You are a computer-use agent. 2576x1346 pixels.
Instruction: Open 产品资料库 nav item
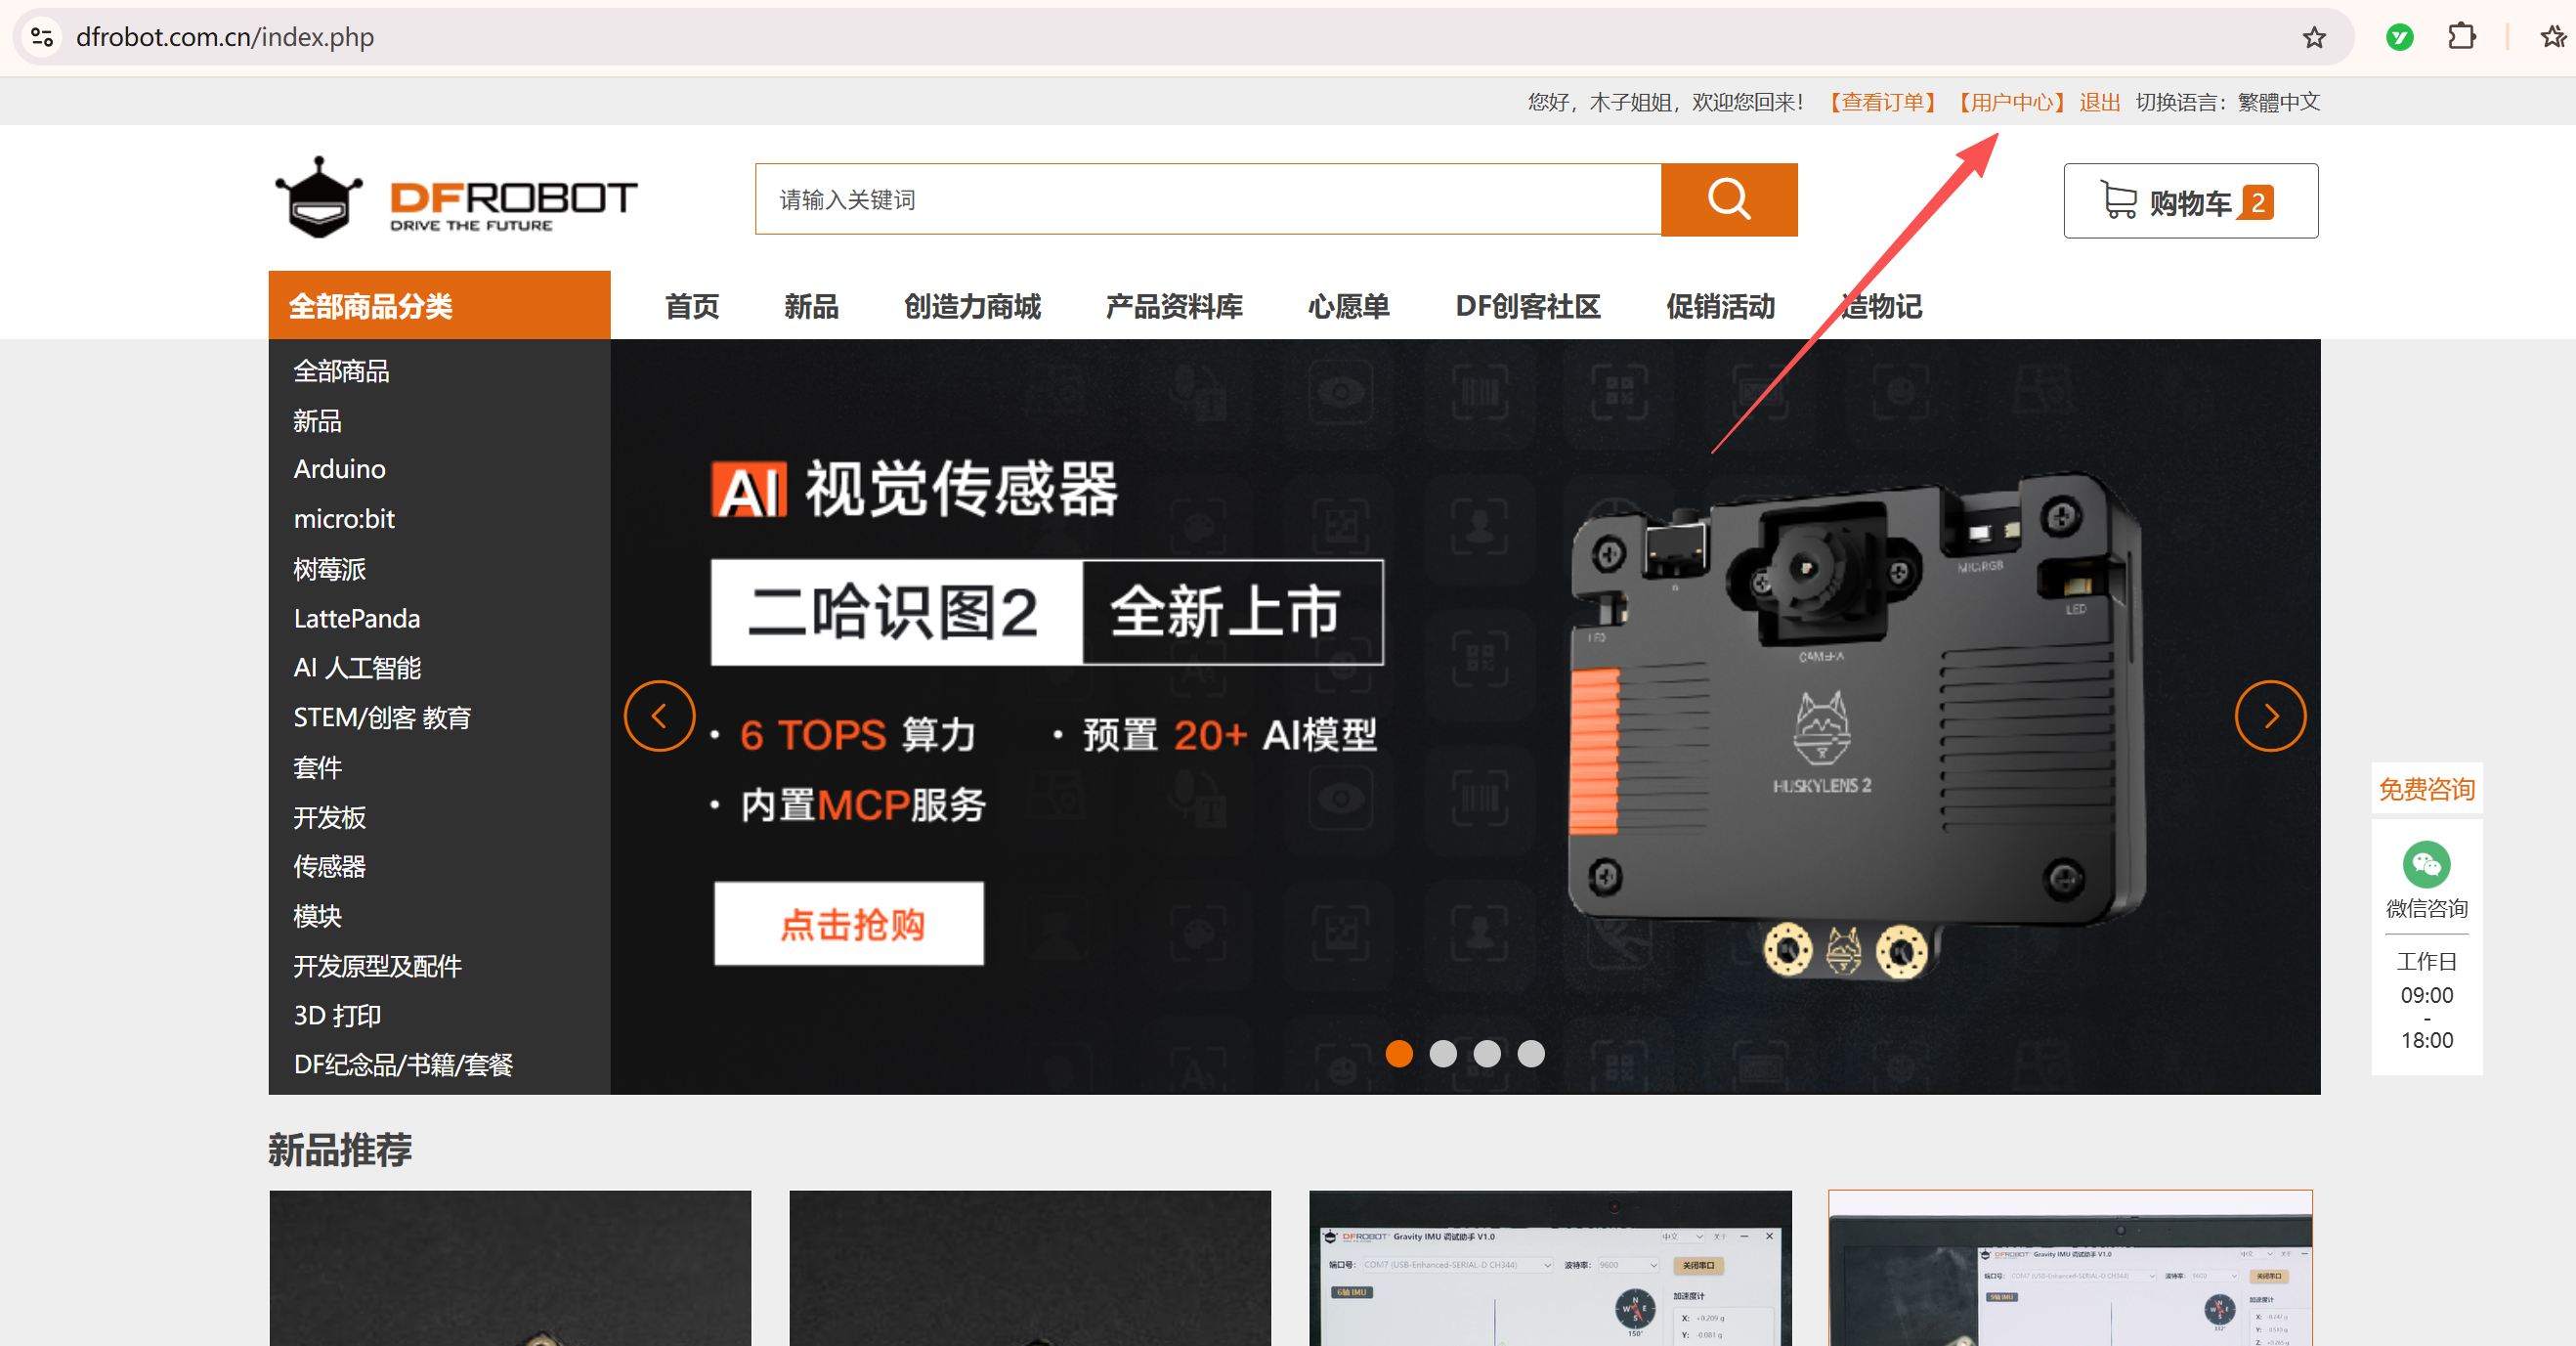pos(1174,306)
